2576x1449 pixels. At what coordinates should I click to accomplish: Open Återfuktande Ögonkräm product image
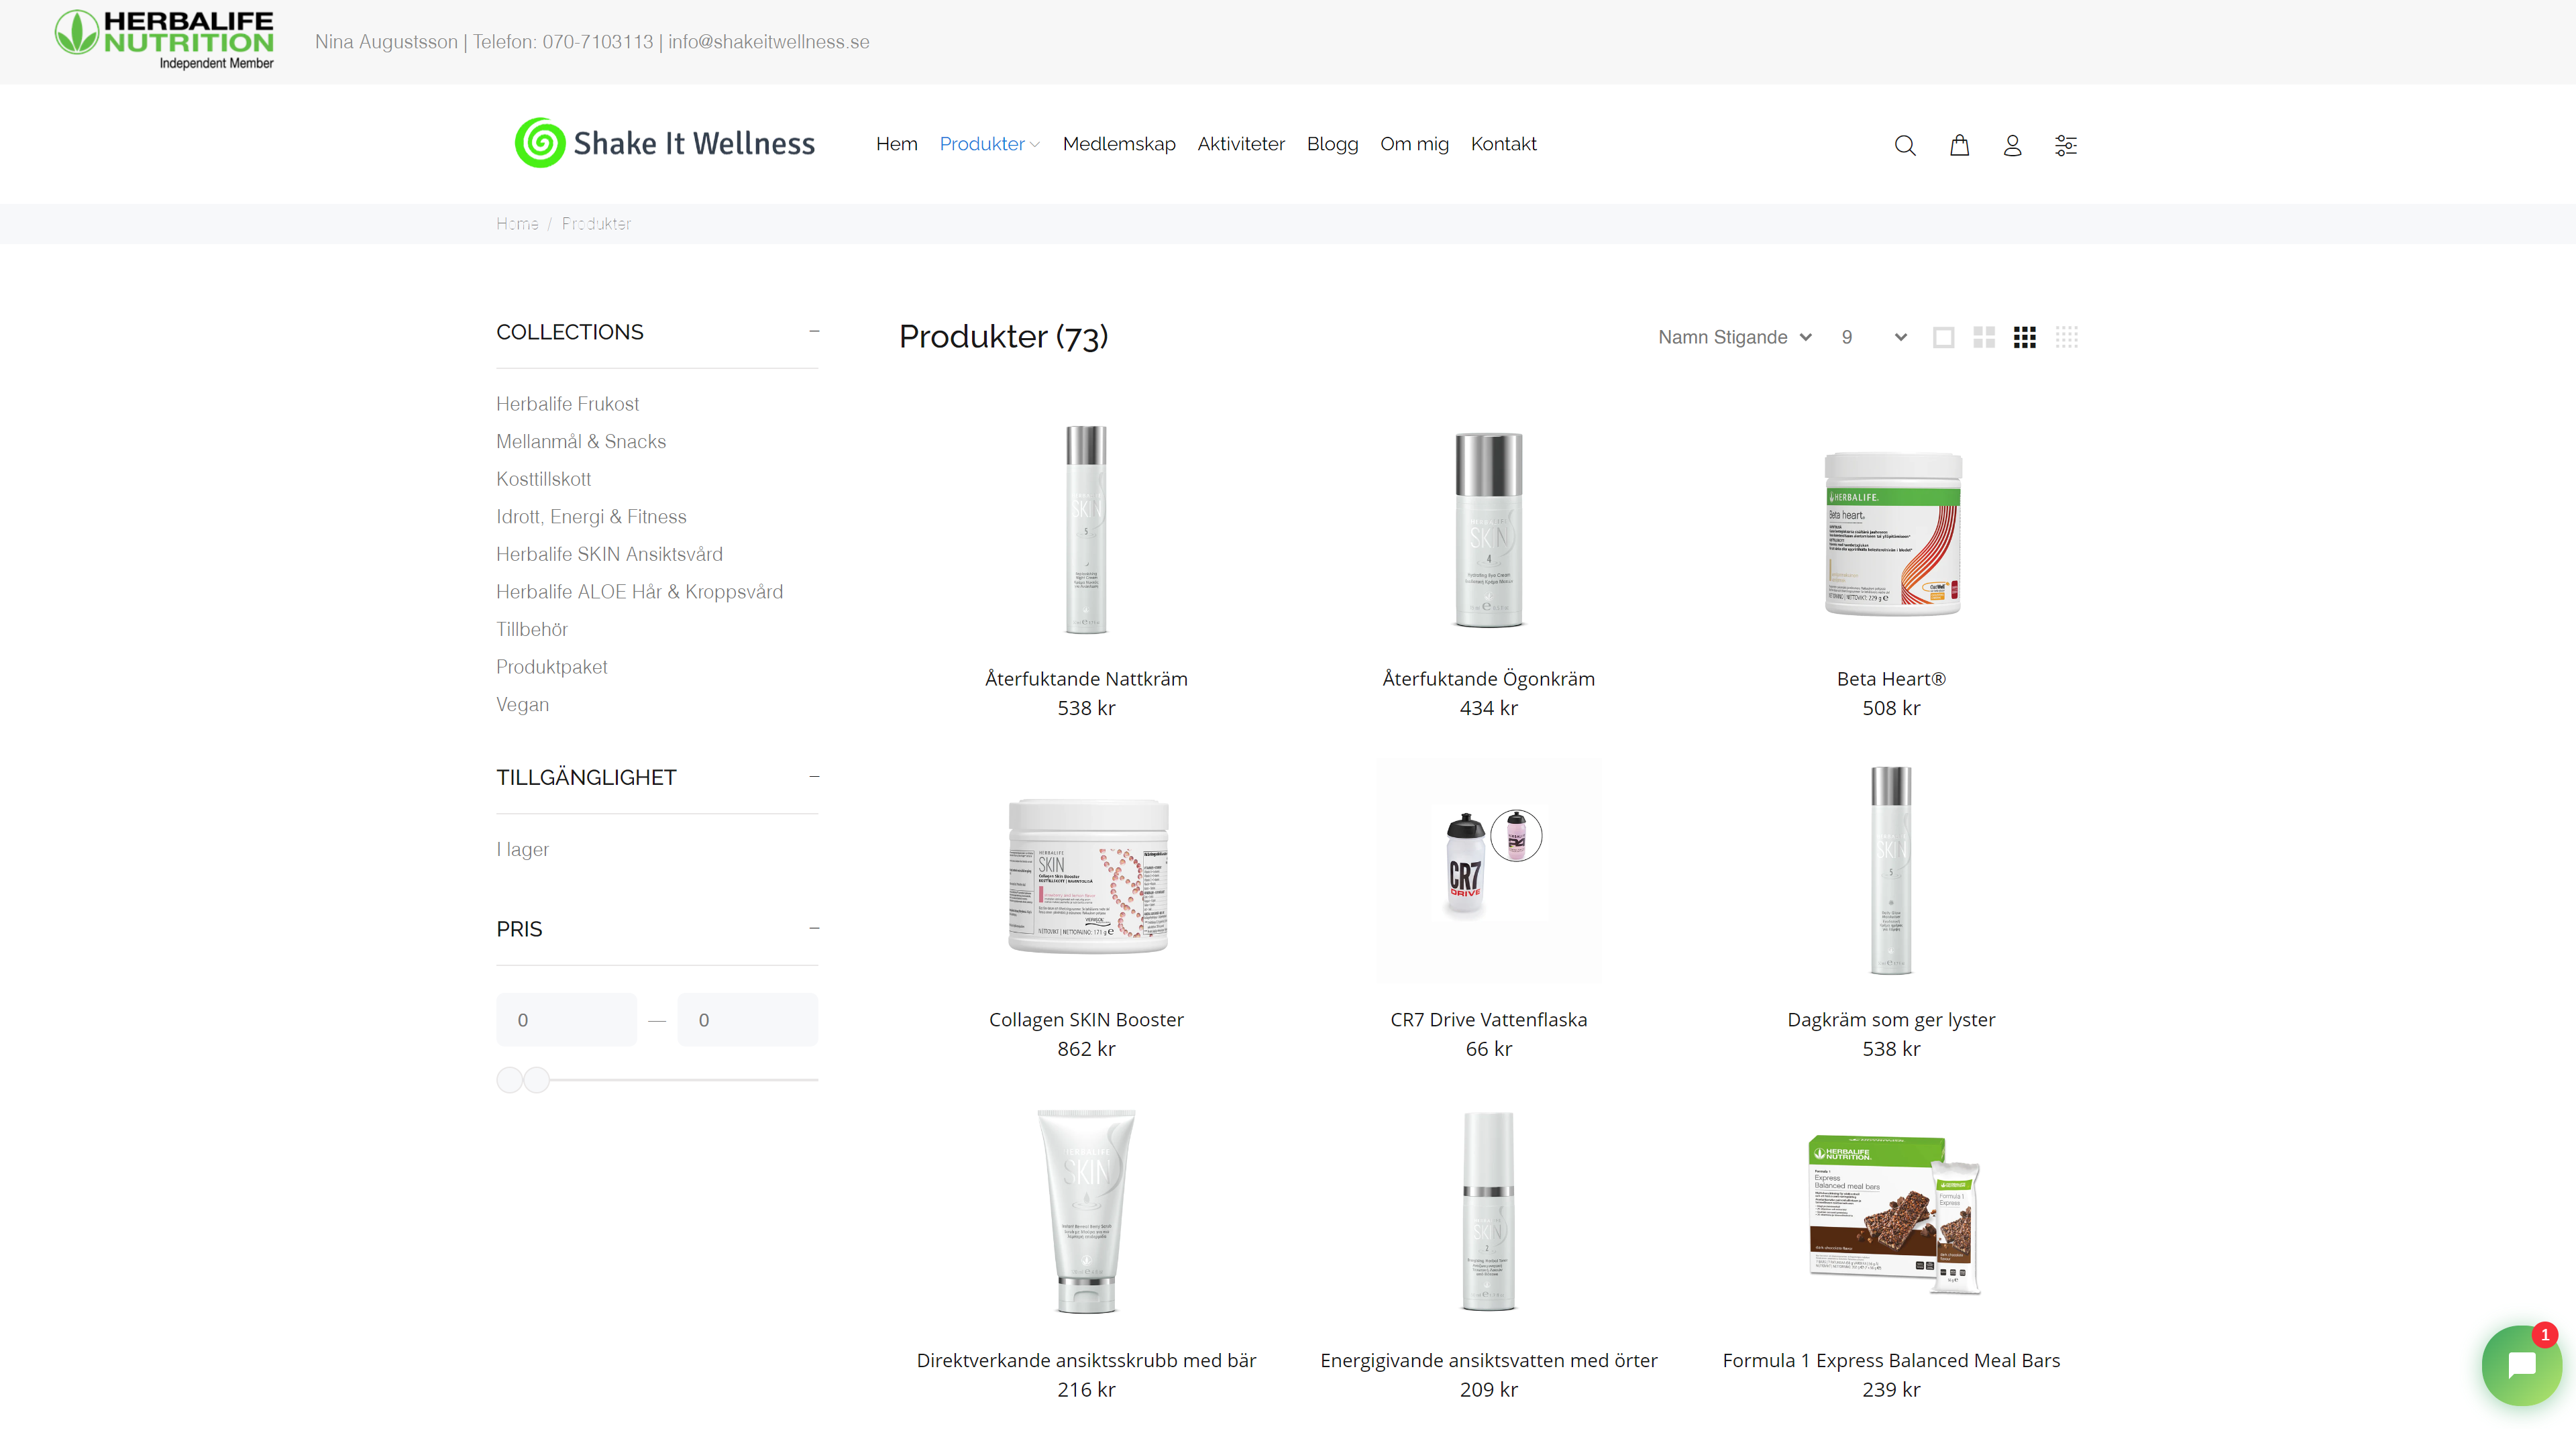coord(1488,530)
